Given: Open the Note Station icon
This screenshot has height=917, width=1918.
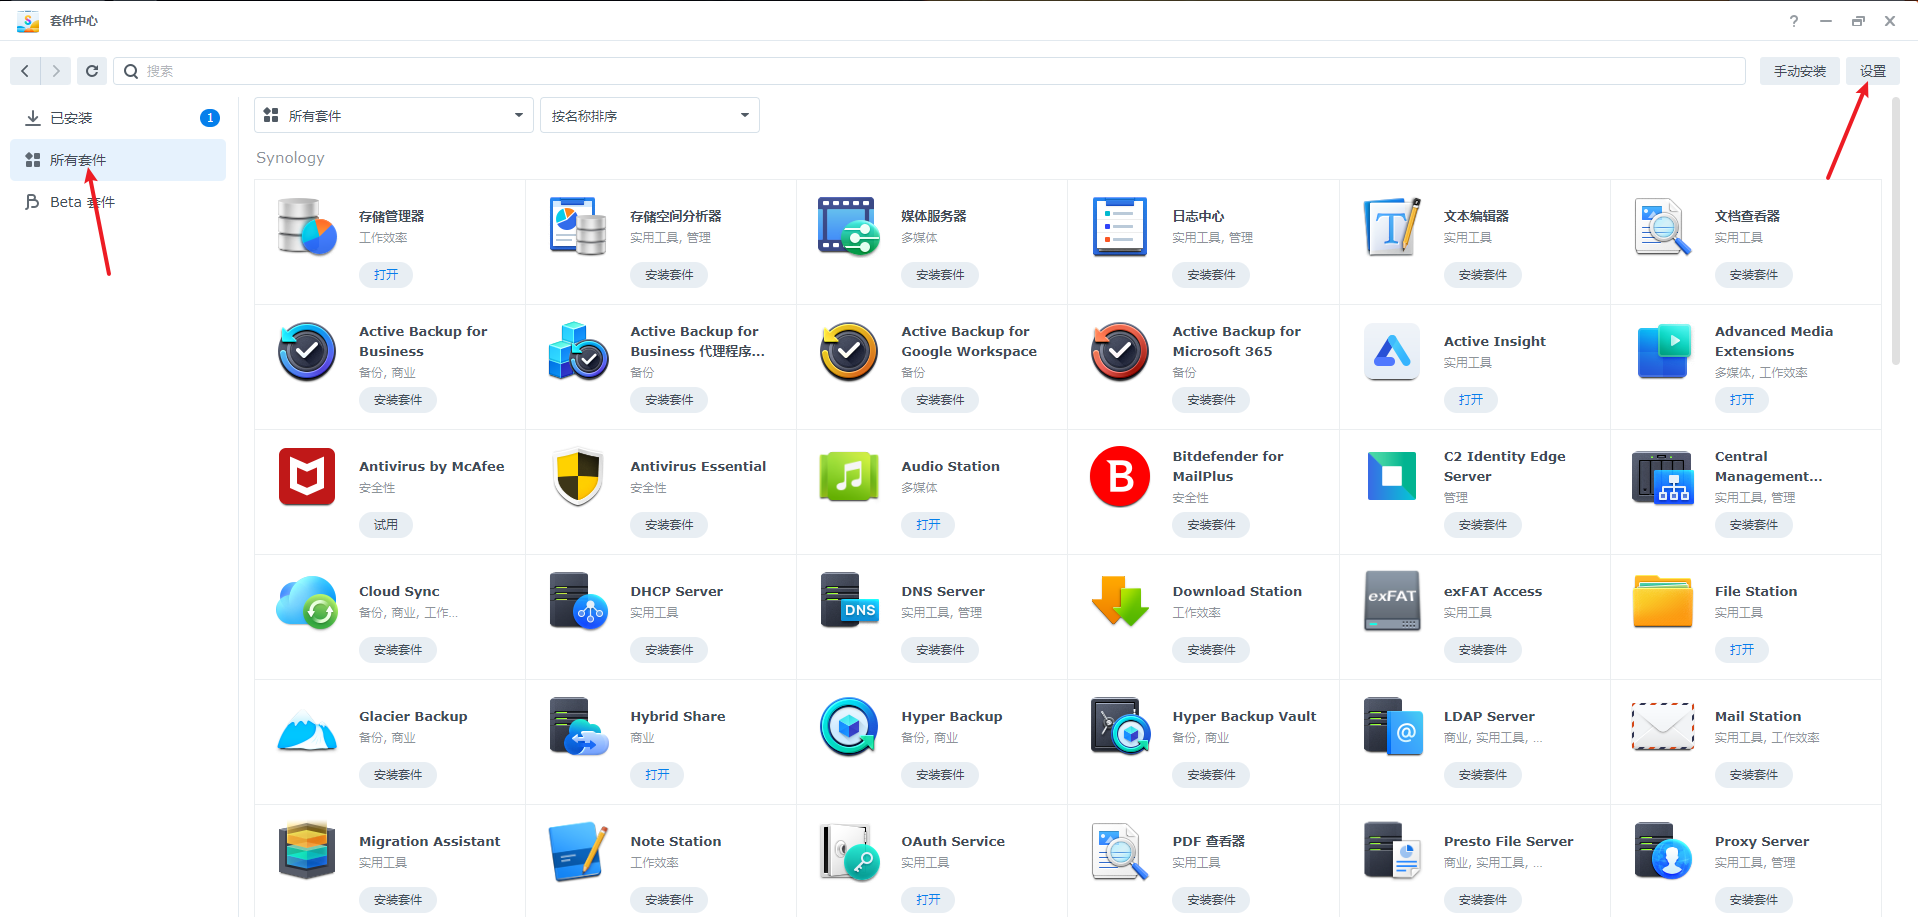Looking at the screenshot, I should pyautogui.click(x=577, y=851).
